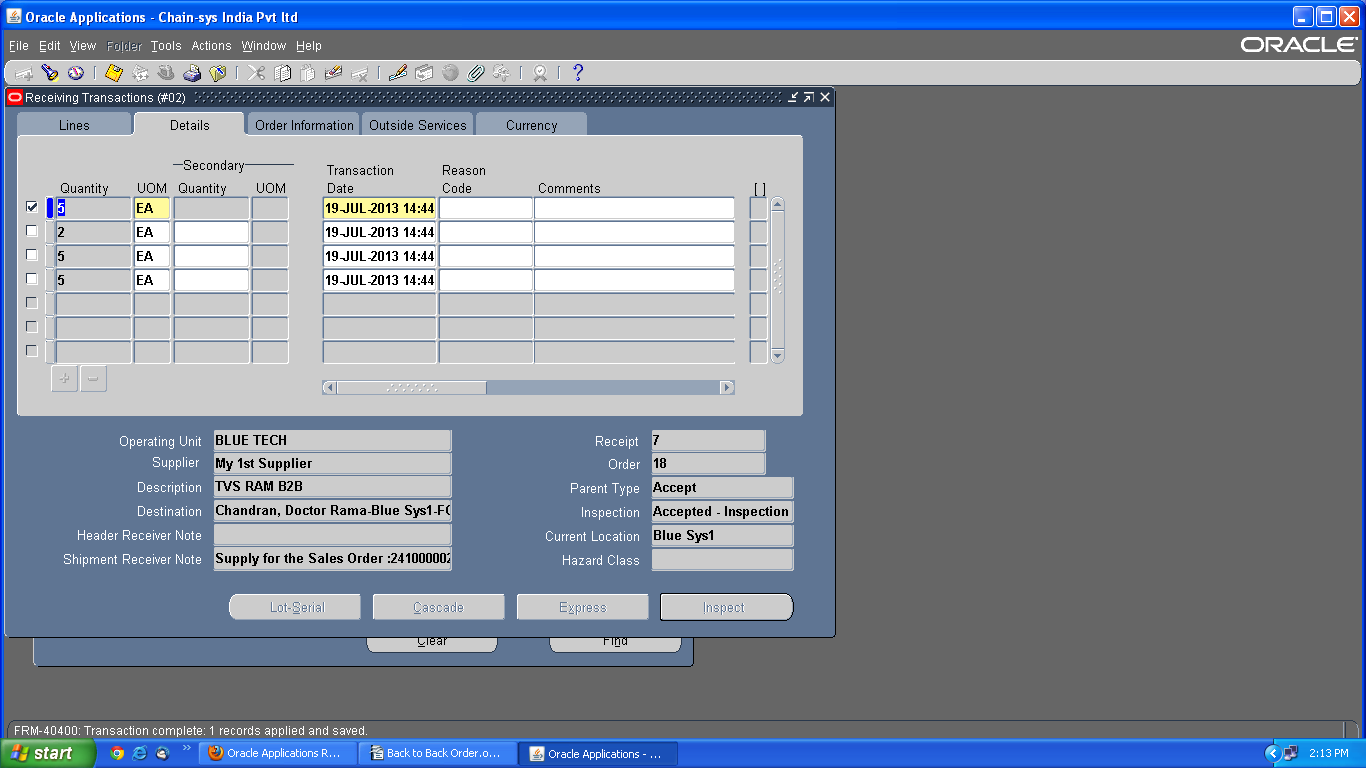Click the Operating Unit field BLUE TECH

pos(332,440)
